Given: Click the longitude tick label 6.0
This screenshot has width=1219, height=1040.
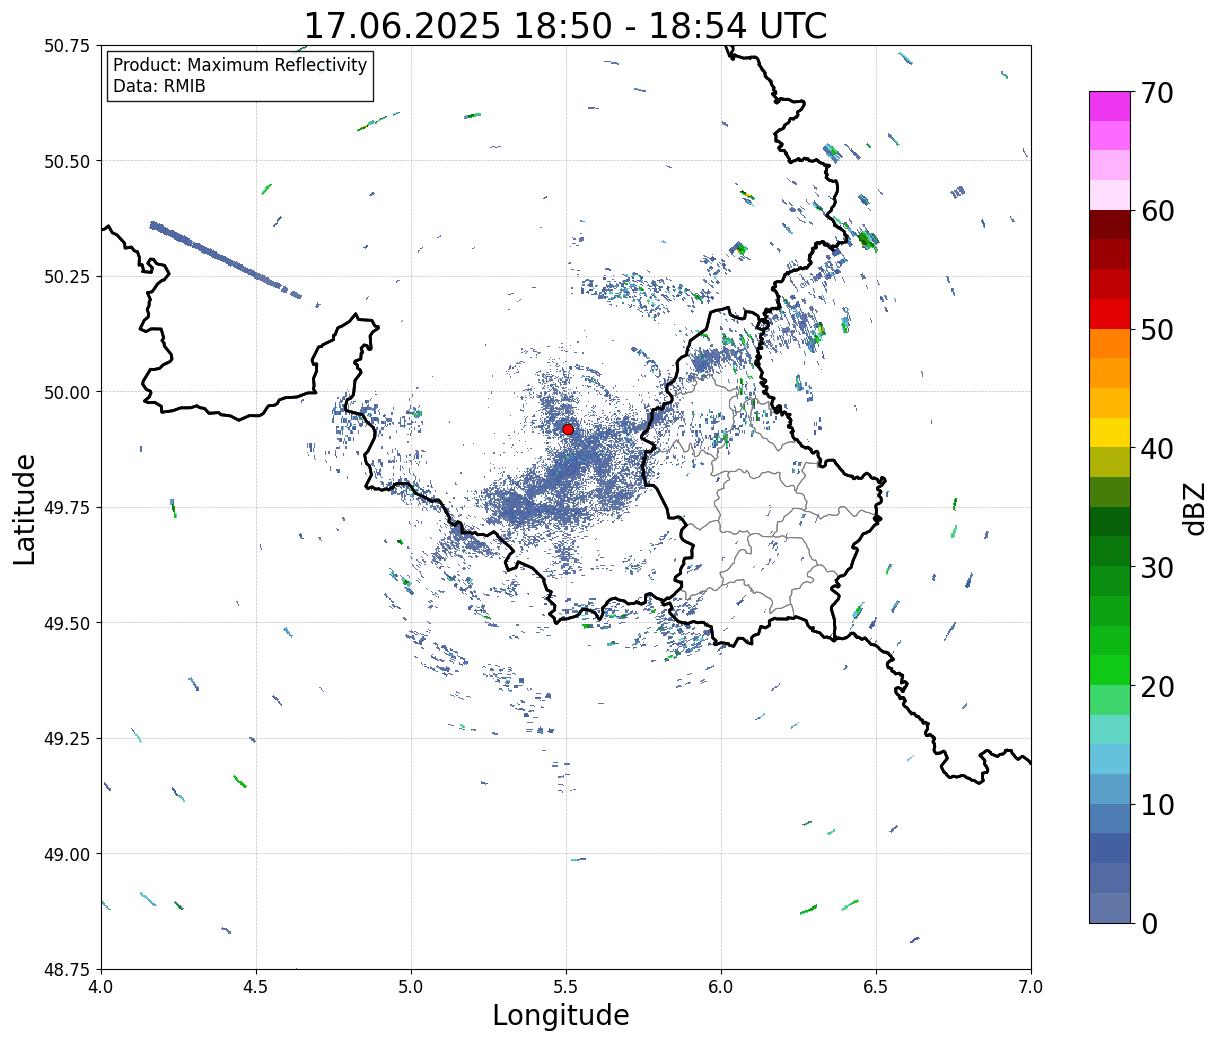Looking at the screenshot, I should click(x=721, y=987).
